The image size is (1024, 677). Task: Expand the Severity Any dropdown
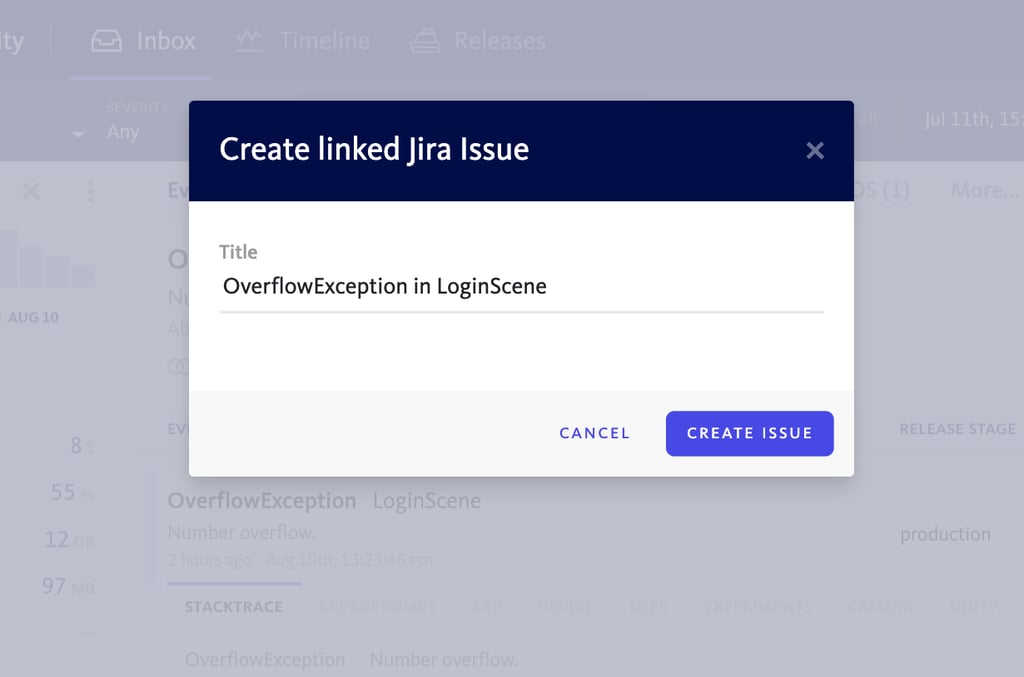(x=123, y=131)
